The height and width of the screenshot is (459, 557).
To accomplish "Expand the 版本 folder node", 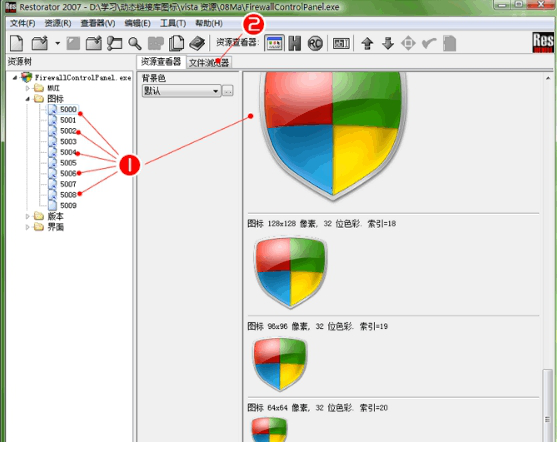I will click(27, 216).
